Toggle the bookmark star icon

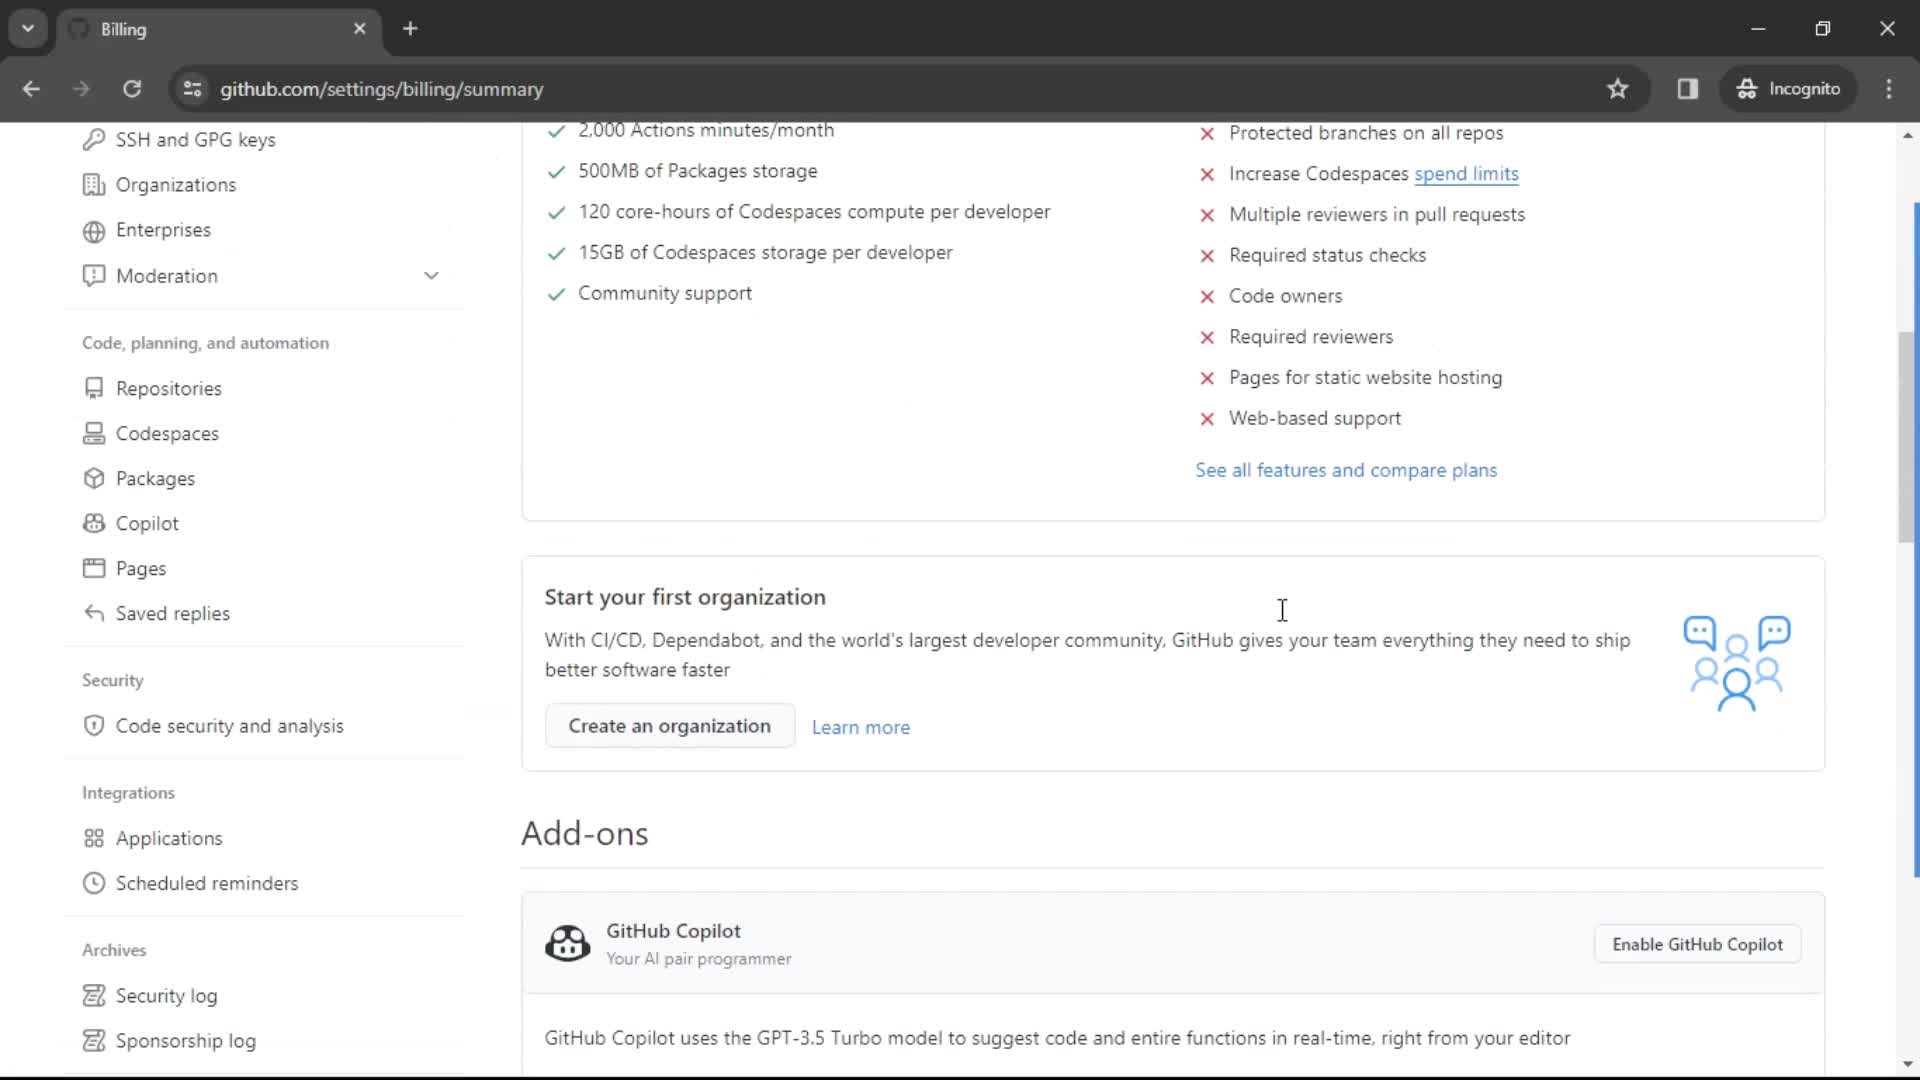coord(1618,88)
